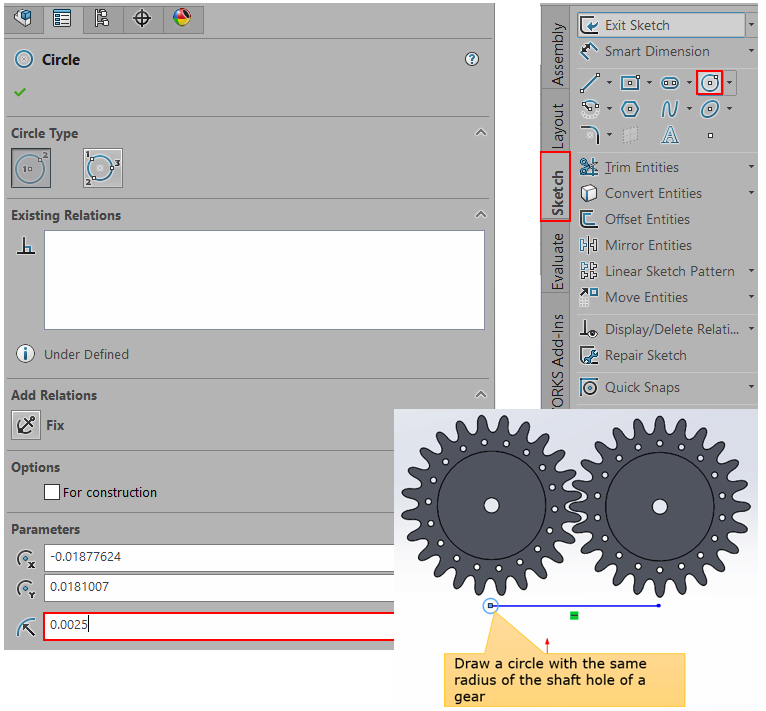This screenshot has width=766, height=711.
Task: Click the center shaft hole of right gear
Action: 660,506
